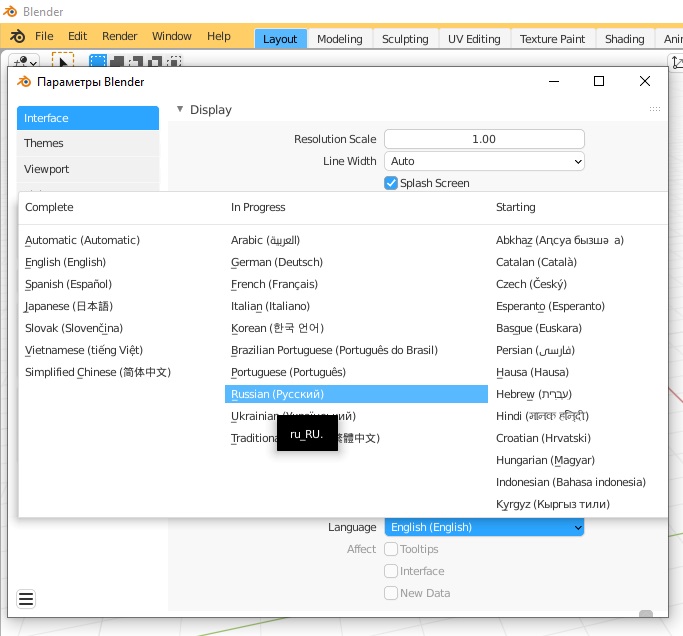Switch to the UV Editing workspace tab
The image size is (683, 636).
coord(474,39)
